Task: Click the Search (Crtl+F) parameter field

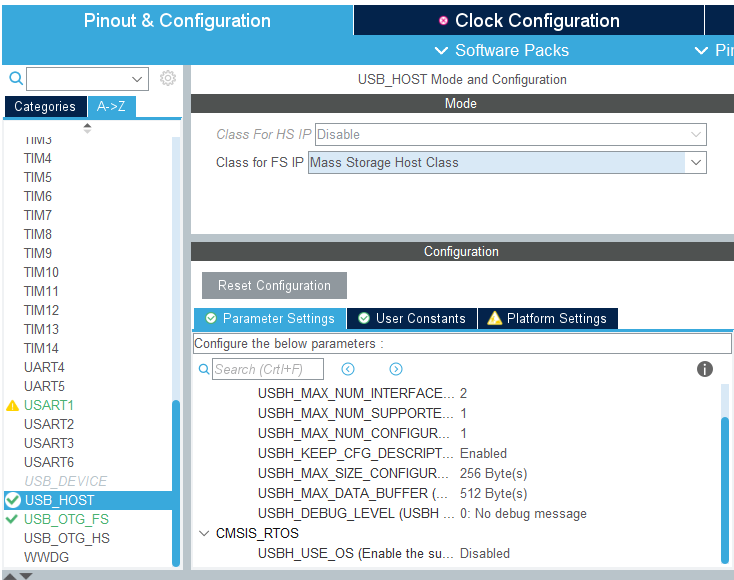Action: click(268, 369)
